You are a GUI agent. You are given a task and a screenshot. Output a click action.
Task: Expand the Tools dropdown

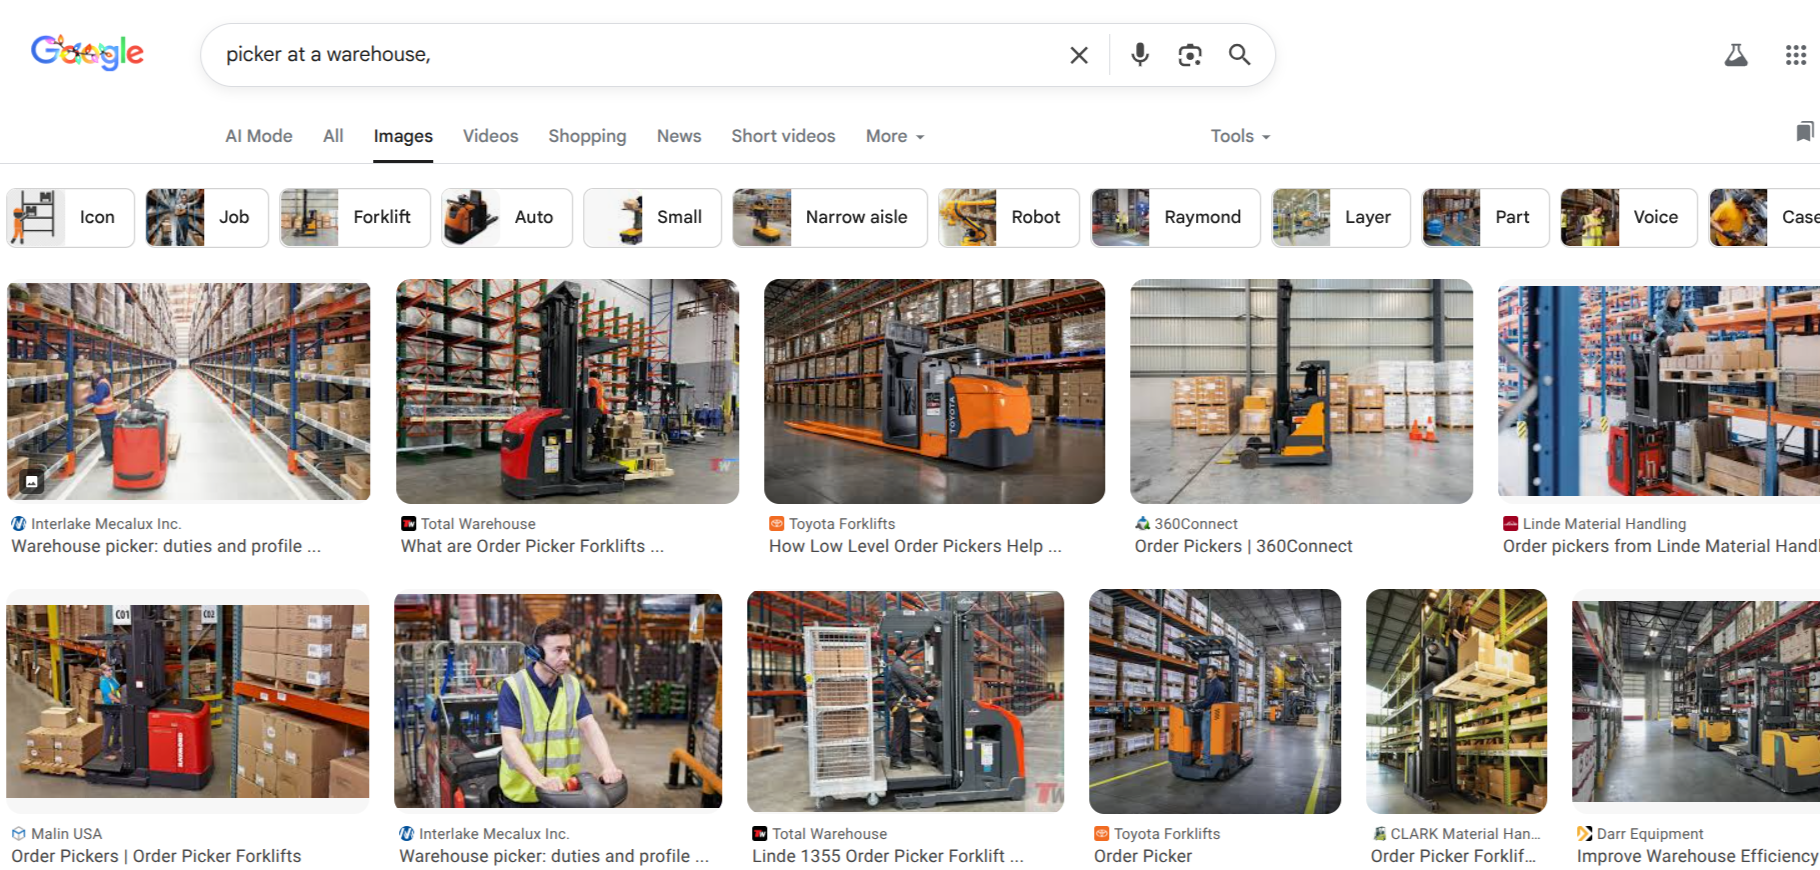pyautogui.click(x=1240, y=136)
